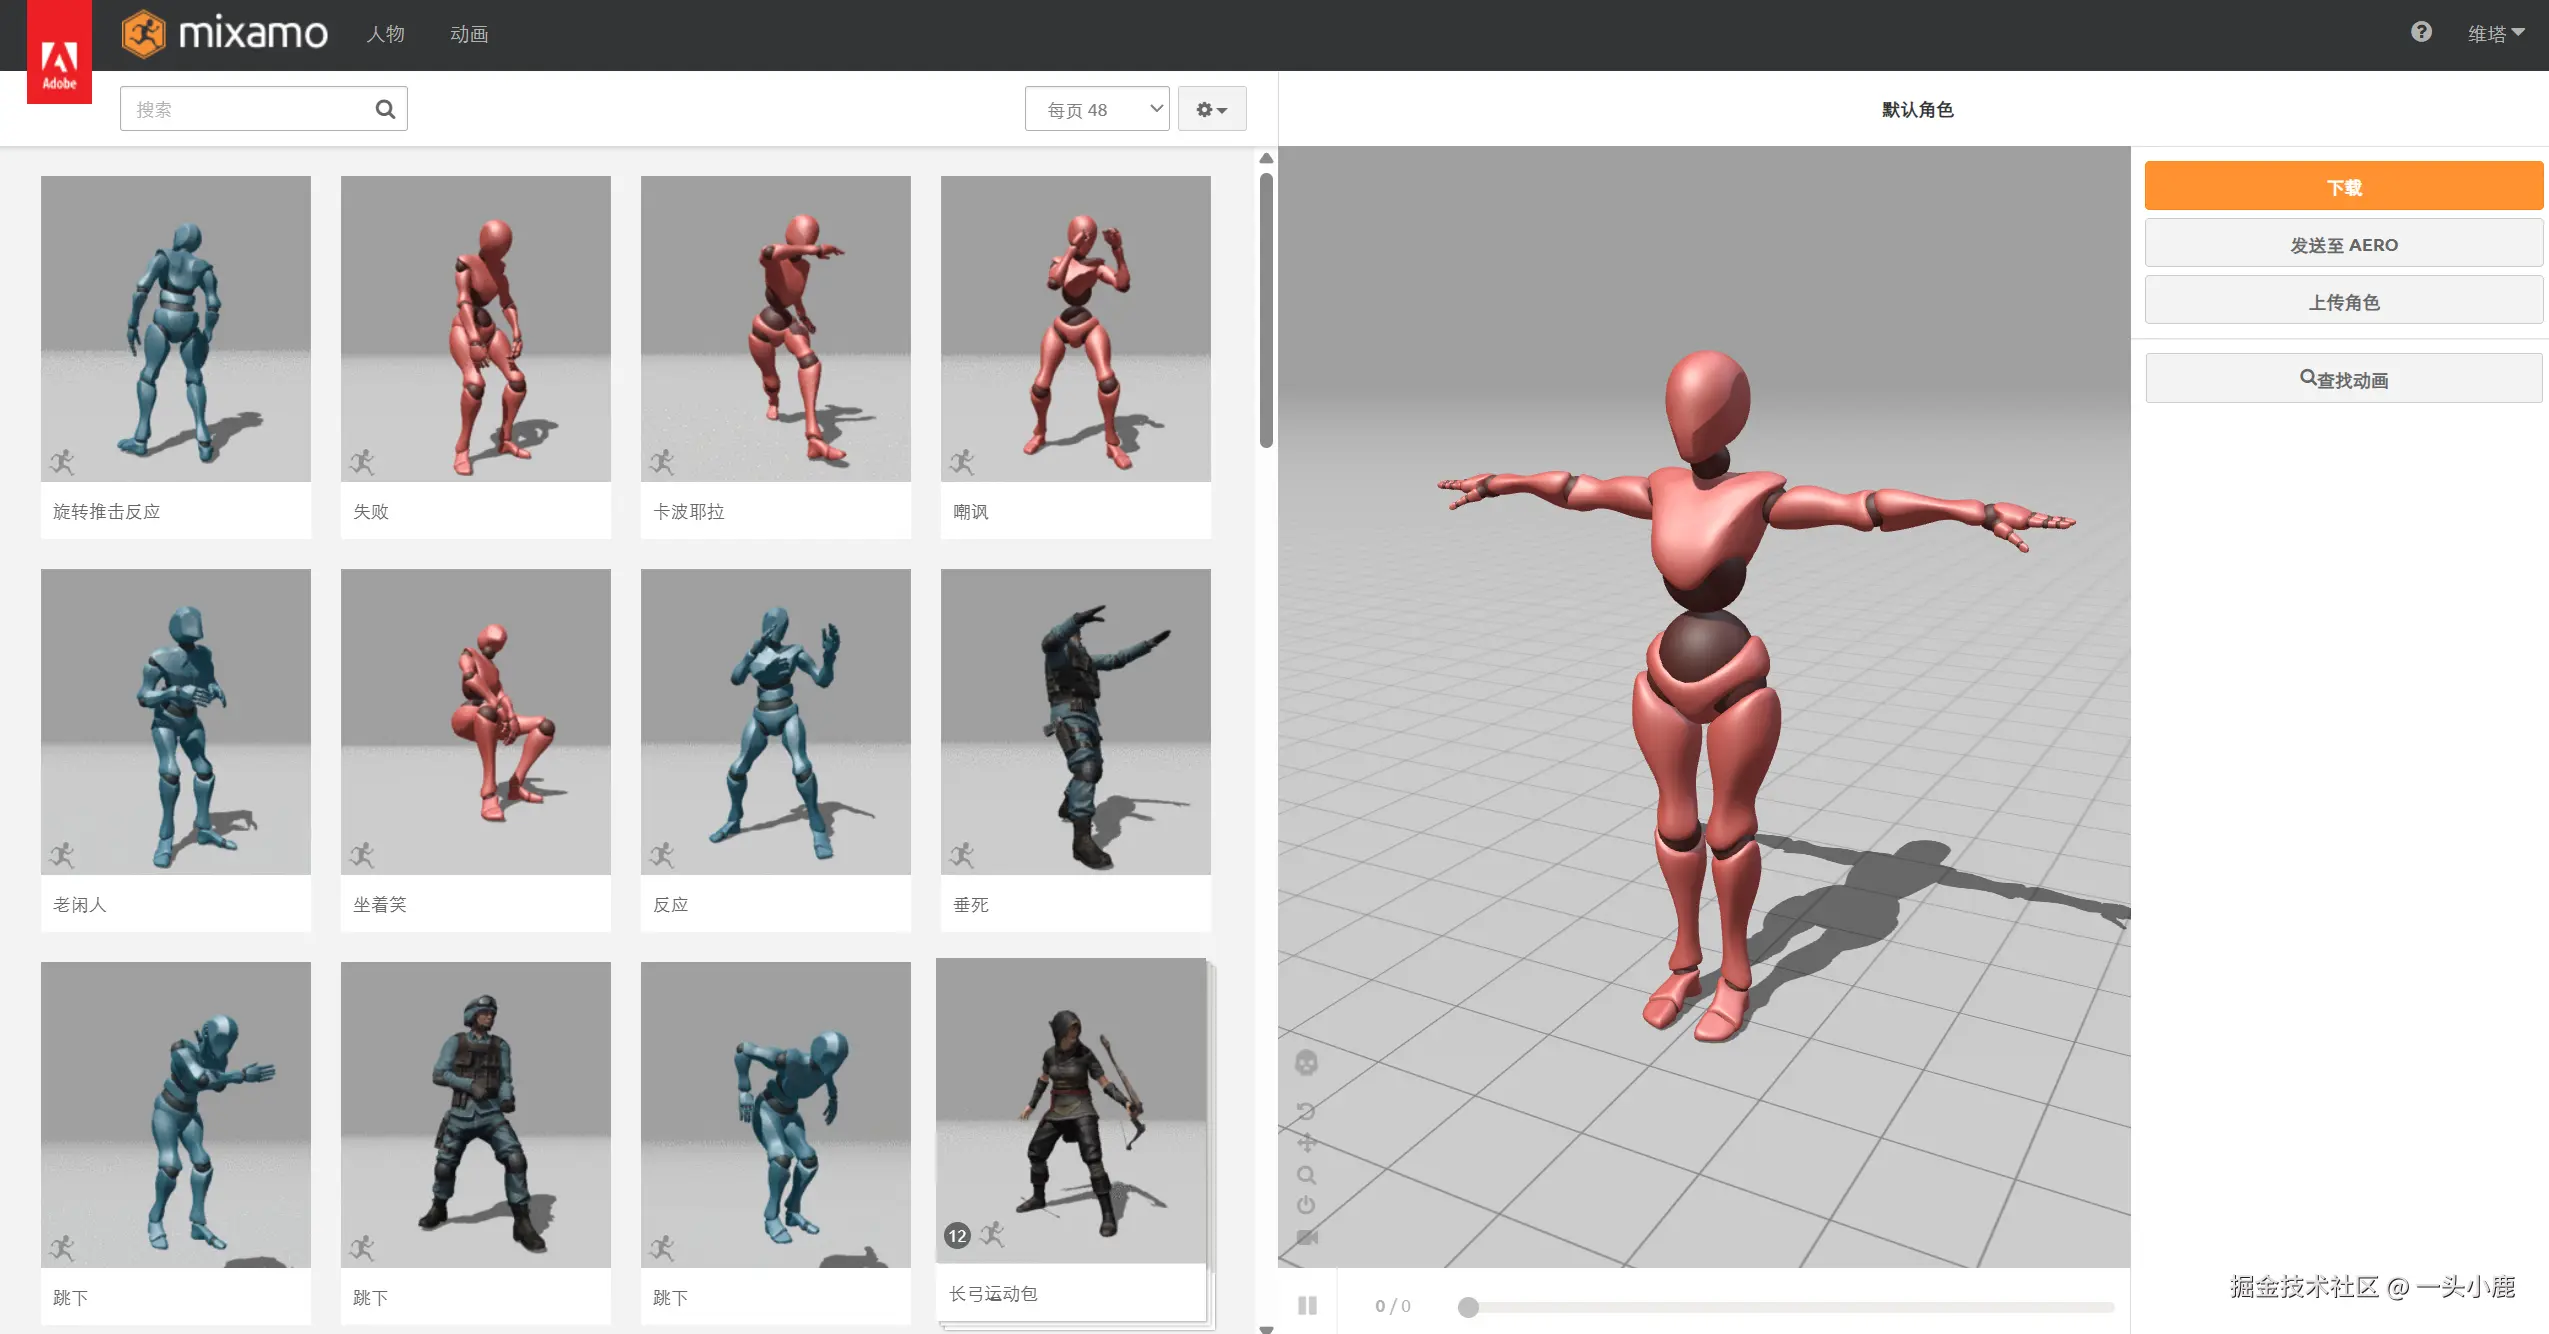Click the 12 count badge on 长弓运动包
Viewport: 2549px width, 1334px height.
957,1236
